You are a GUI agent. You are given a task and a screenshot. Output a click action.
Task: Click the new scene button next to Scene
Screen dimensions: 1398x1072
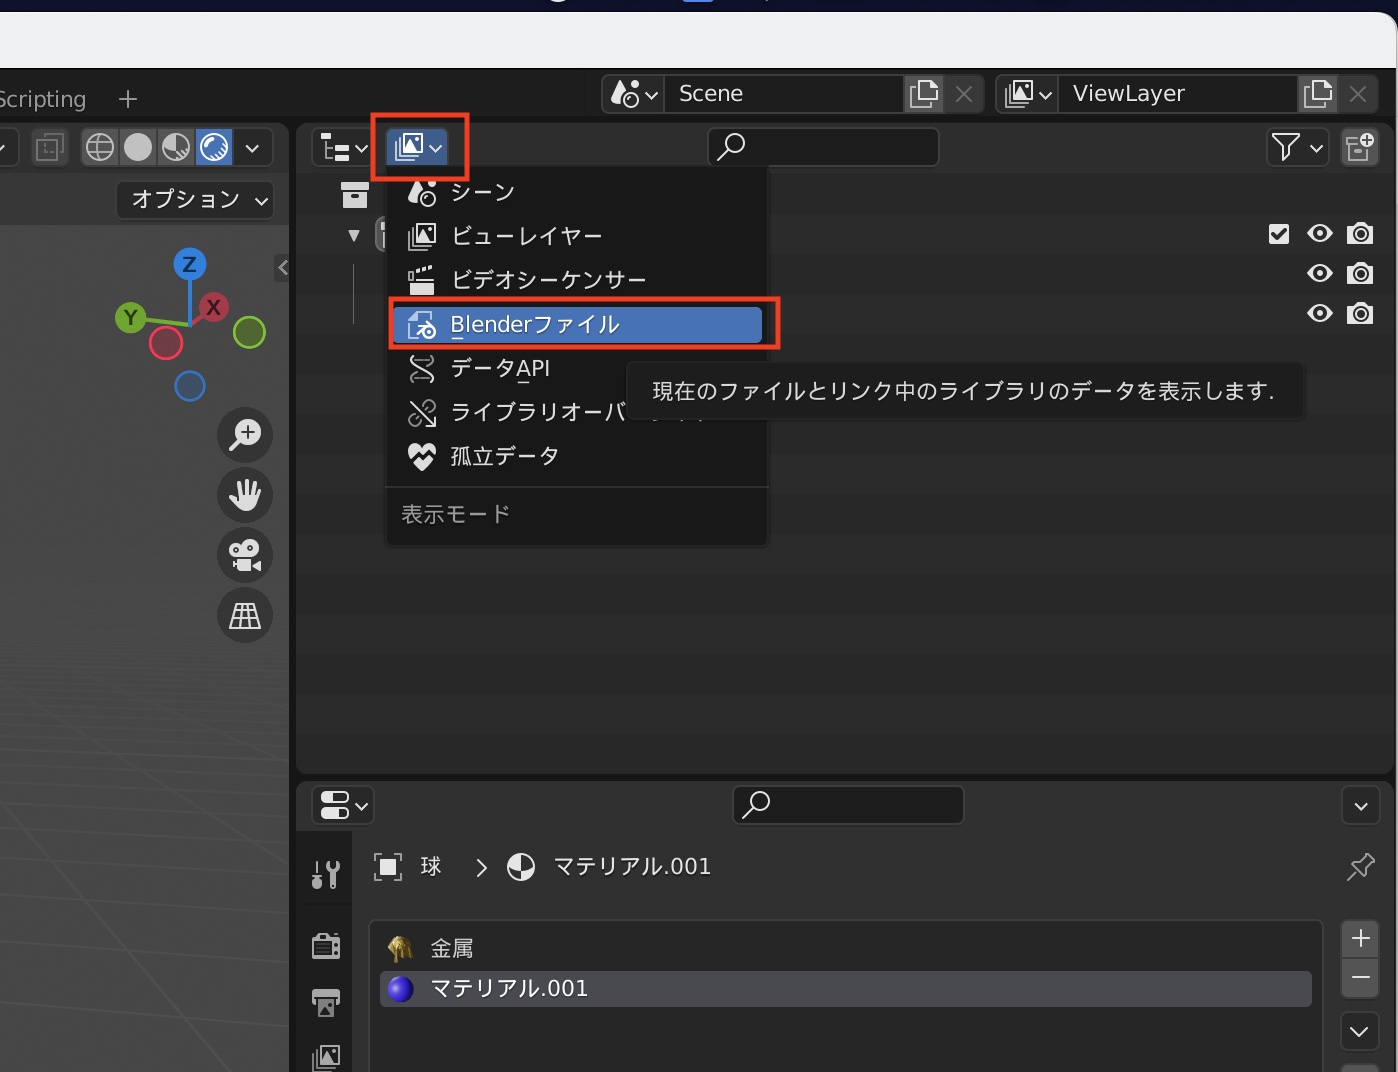point(924,94)
